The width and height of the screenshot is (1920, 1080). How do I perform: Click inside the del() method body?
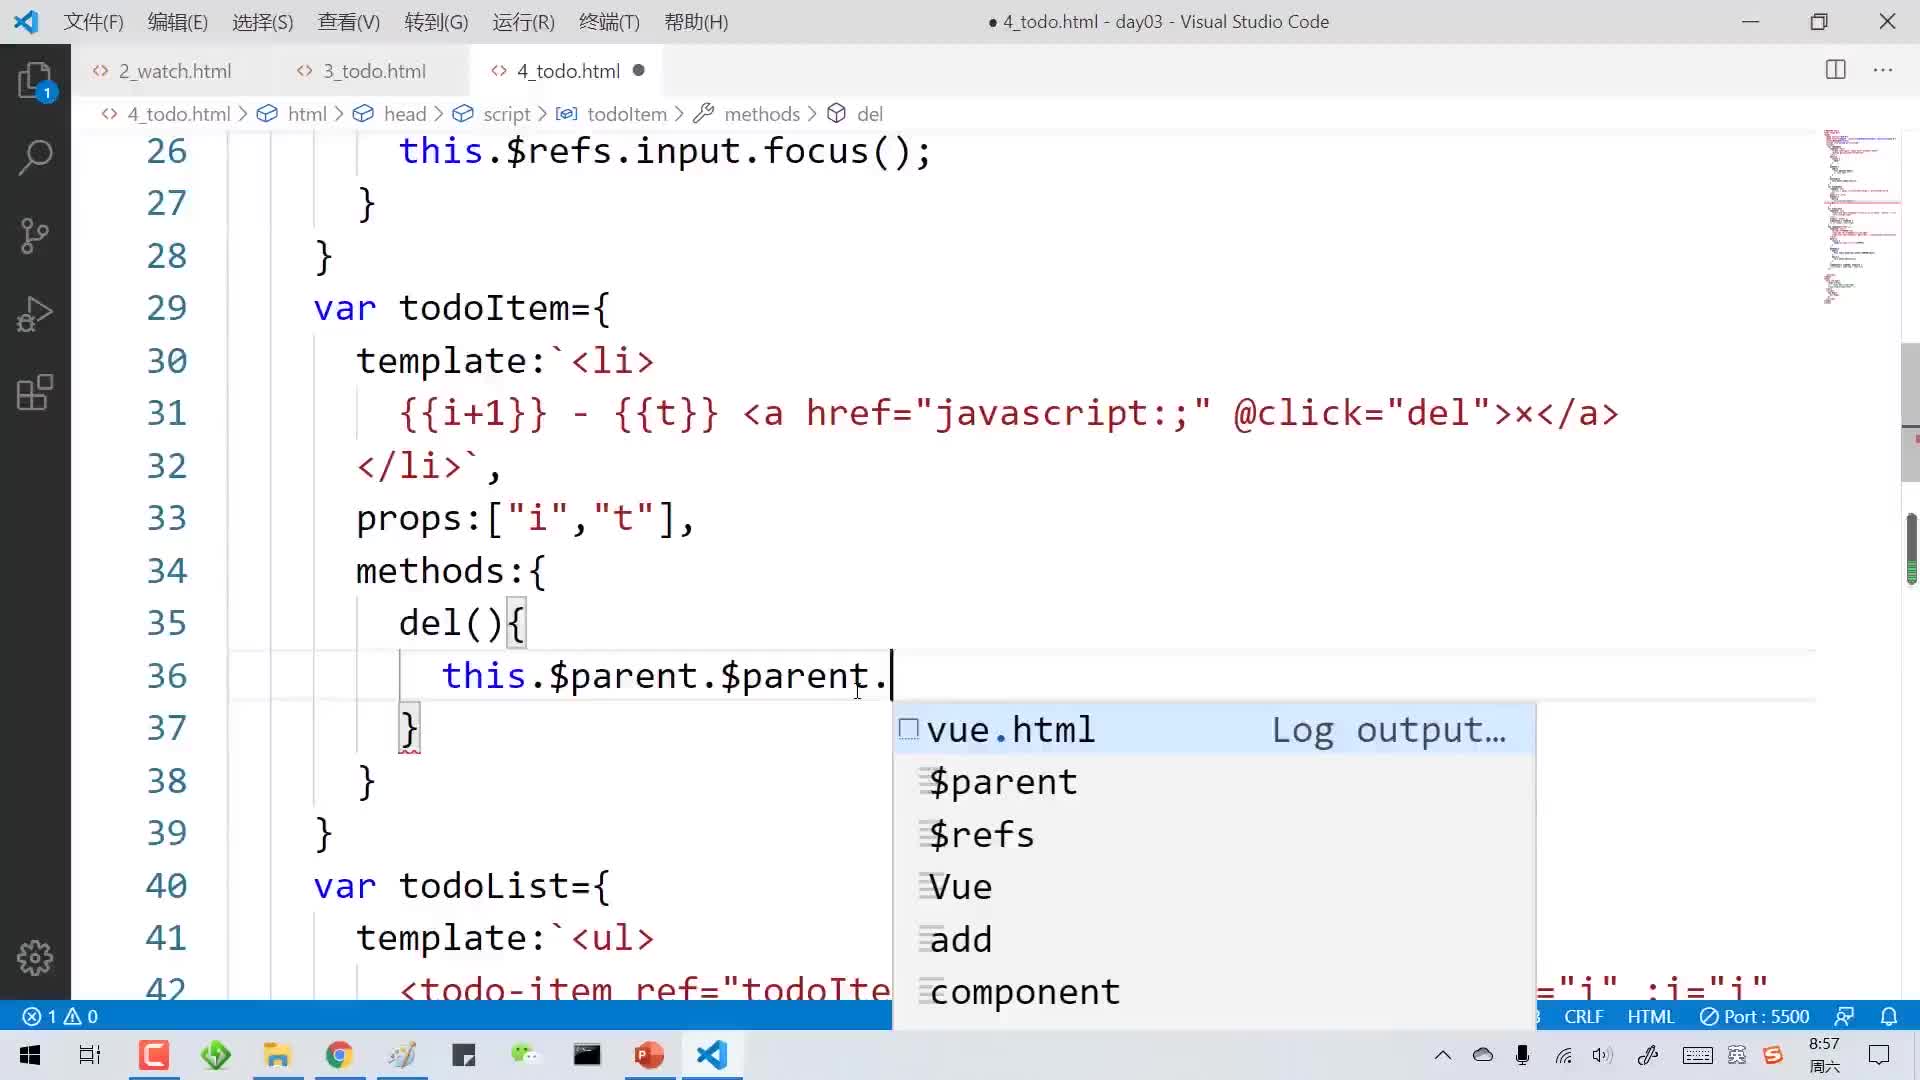[x=665, y=674]
